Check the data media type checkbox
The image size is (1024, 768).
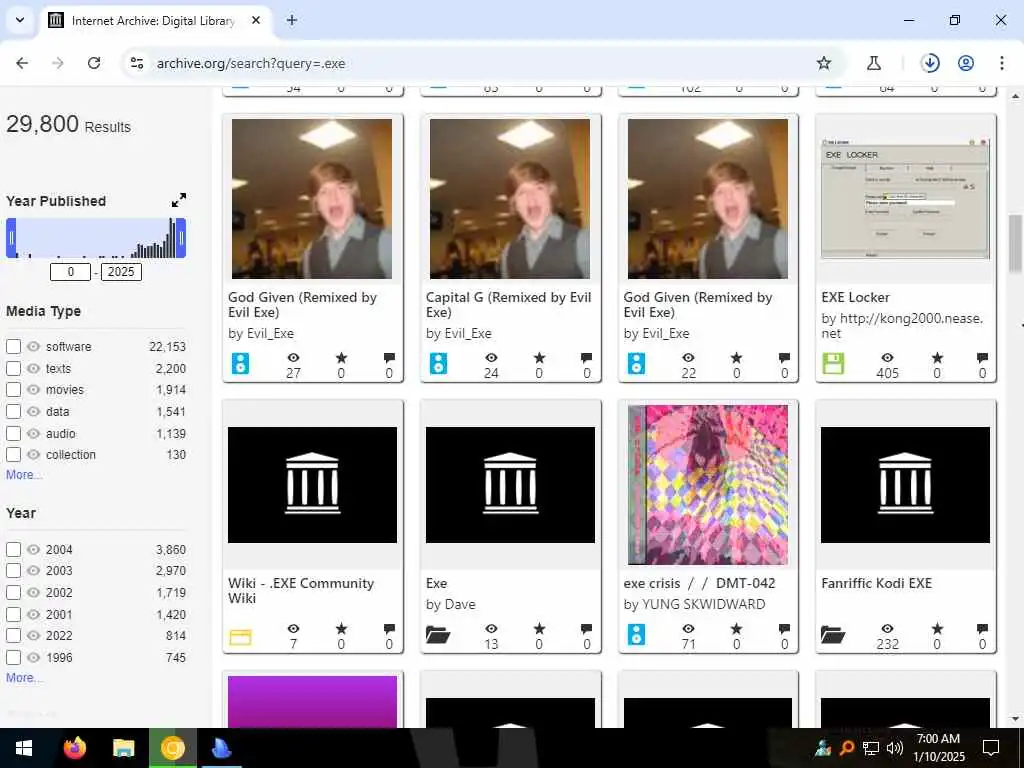pyautogui.click(x=13, y=411)
